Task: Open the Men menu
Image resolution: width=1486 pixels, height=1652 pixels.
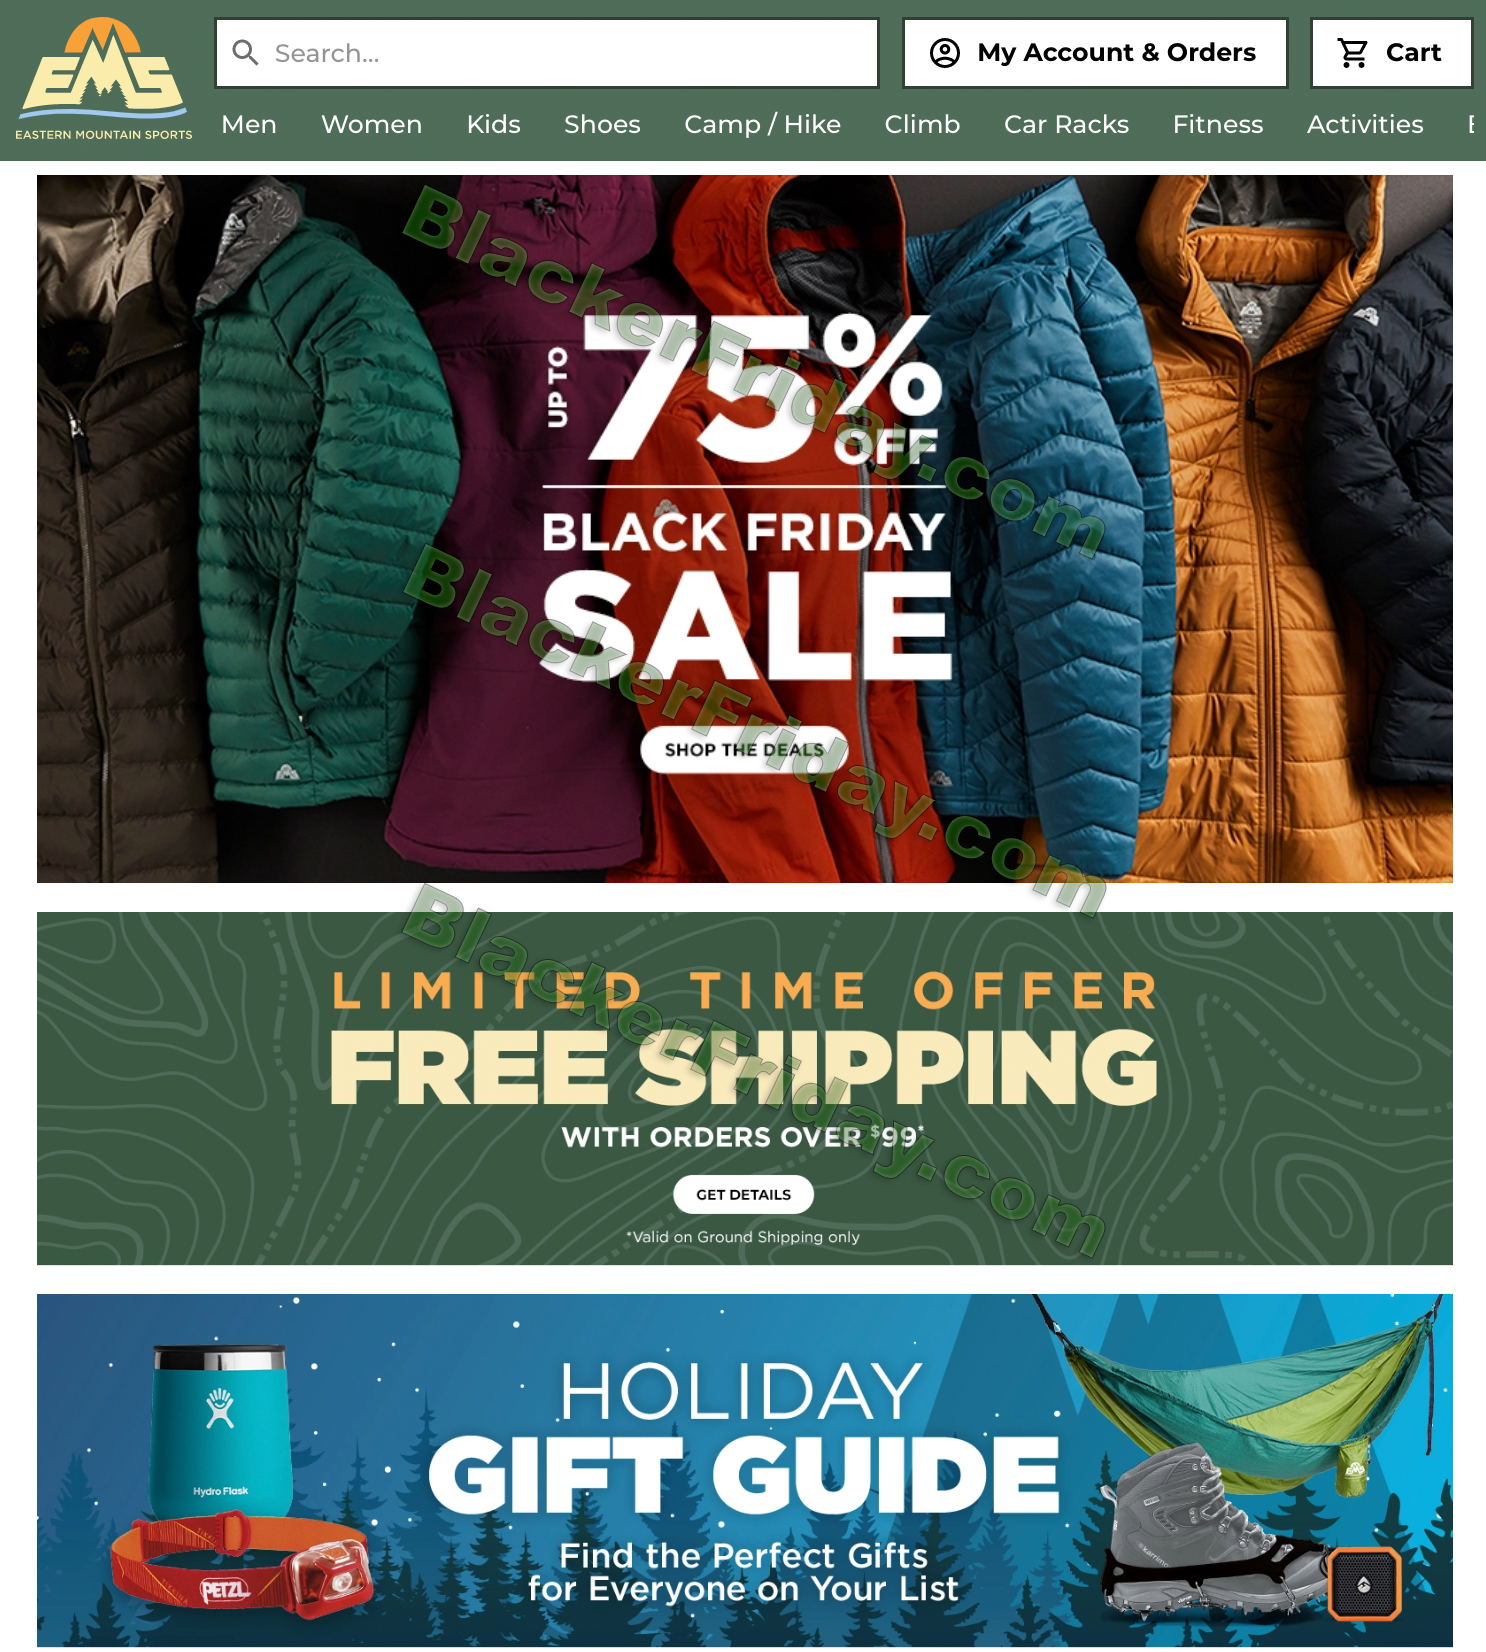Action: [x=249, y=124]
